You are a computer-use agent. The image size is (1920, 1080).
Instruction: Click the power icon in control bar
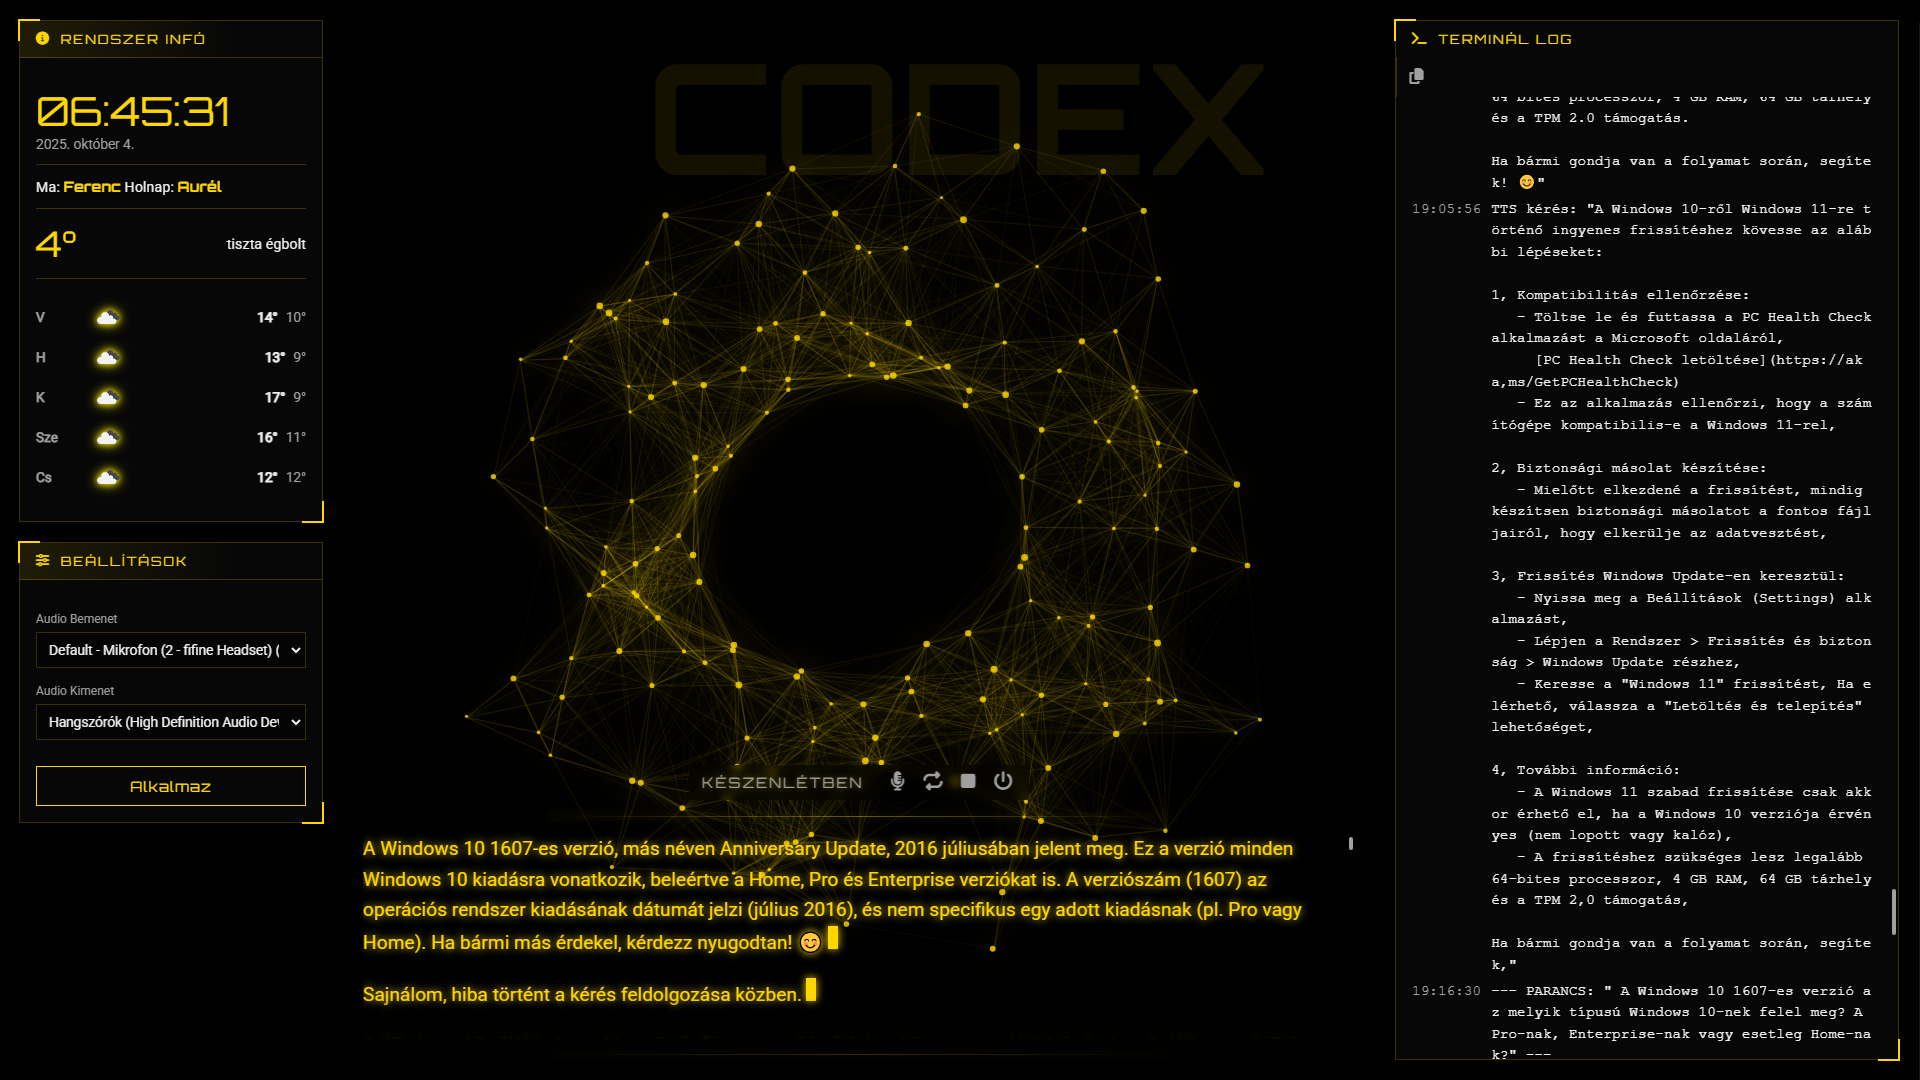(x=1003, y=781)
